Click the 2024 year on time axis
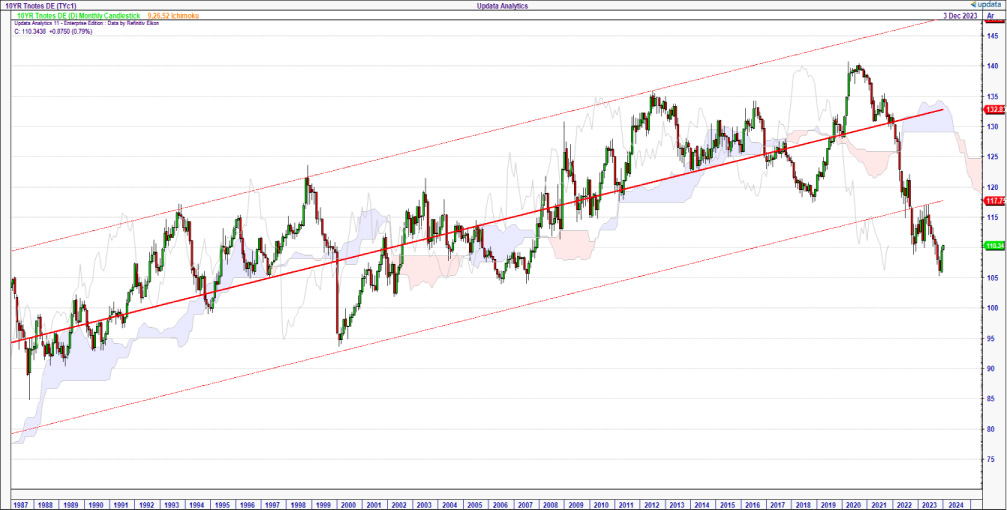This screenshot has height=510, width=1007. click(x=954, y=505)
